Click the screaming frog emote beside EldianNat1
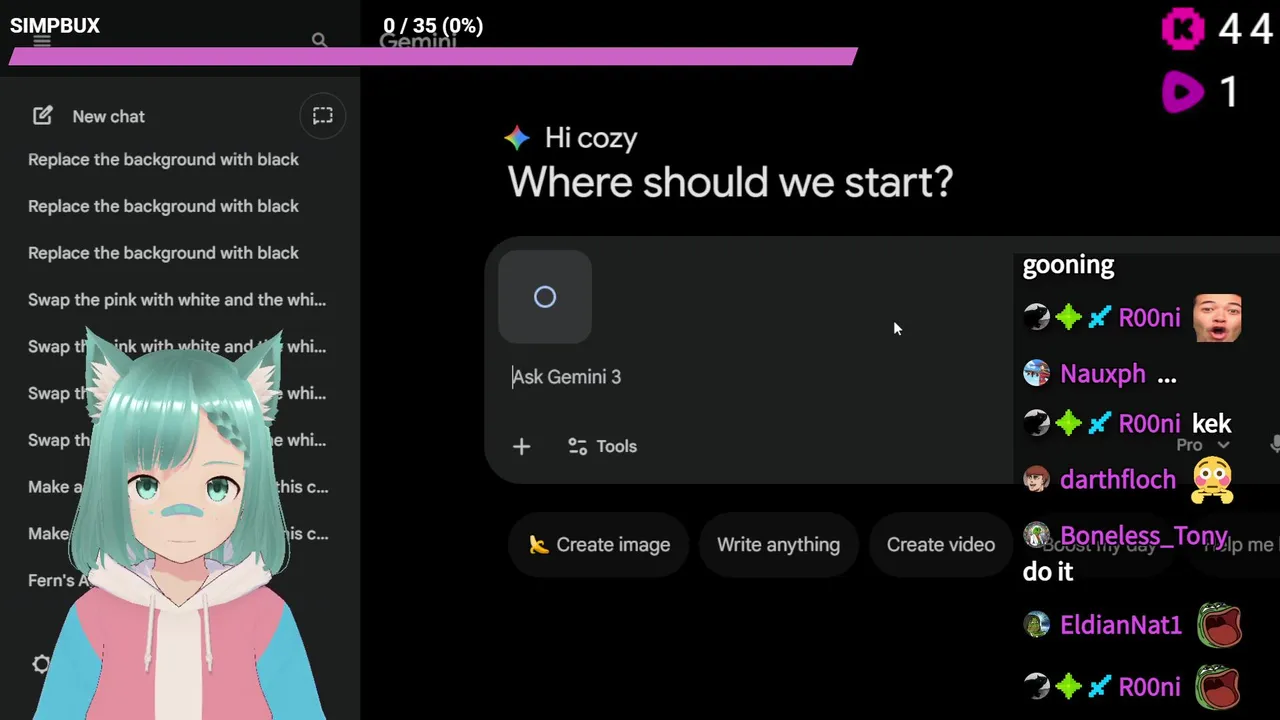The image size is (1280, 720). (x=1218, y=626)
